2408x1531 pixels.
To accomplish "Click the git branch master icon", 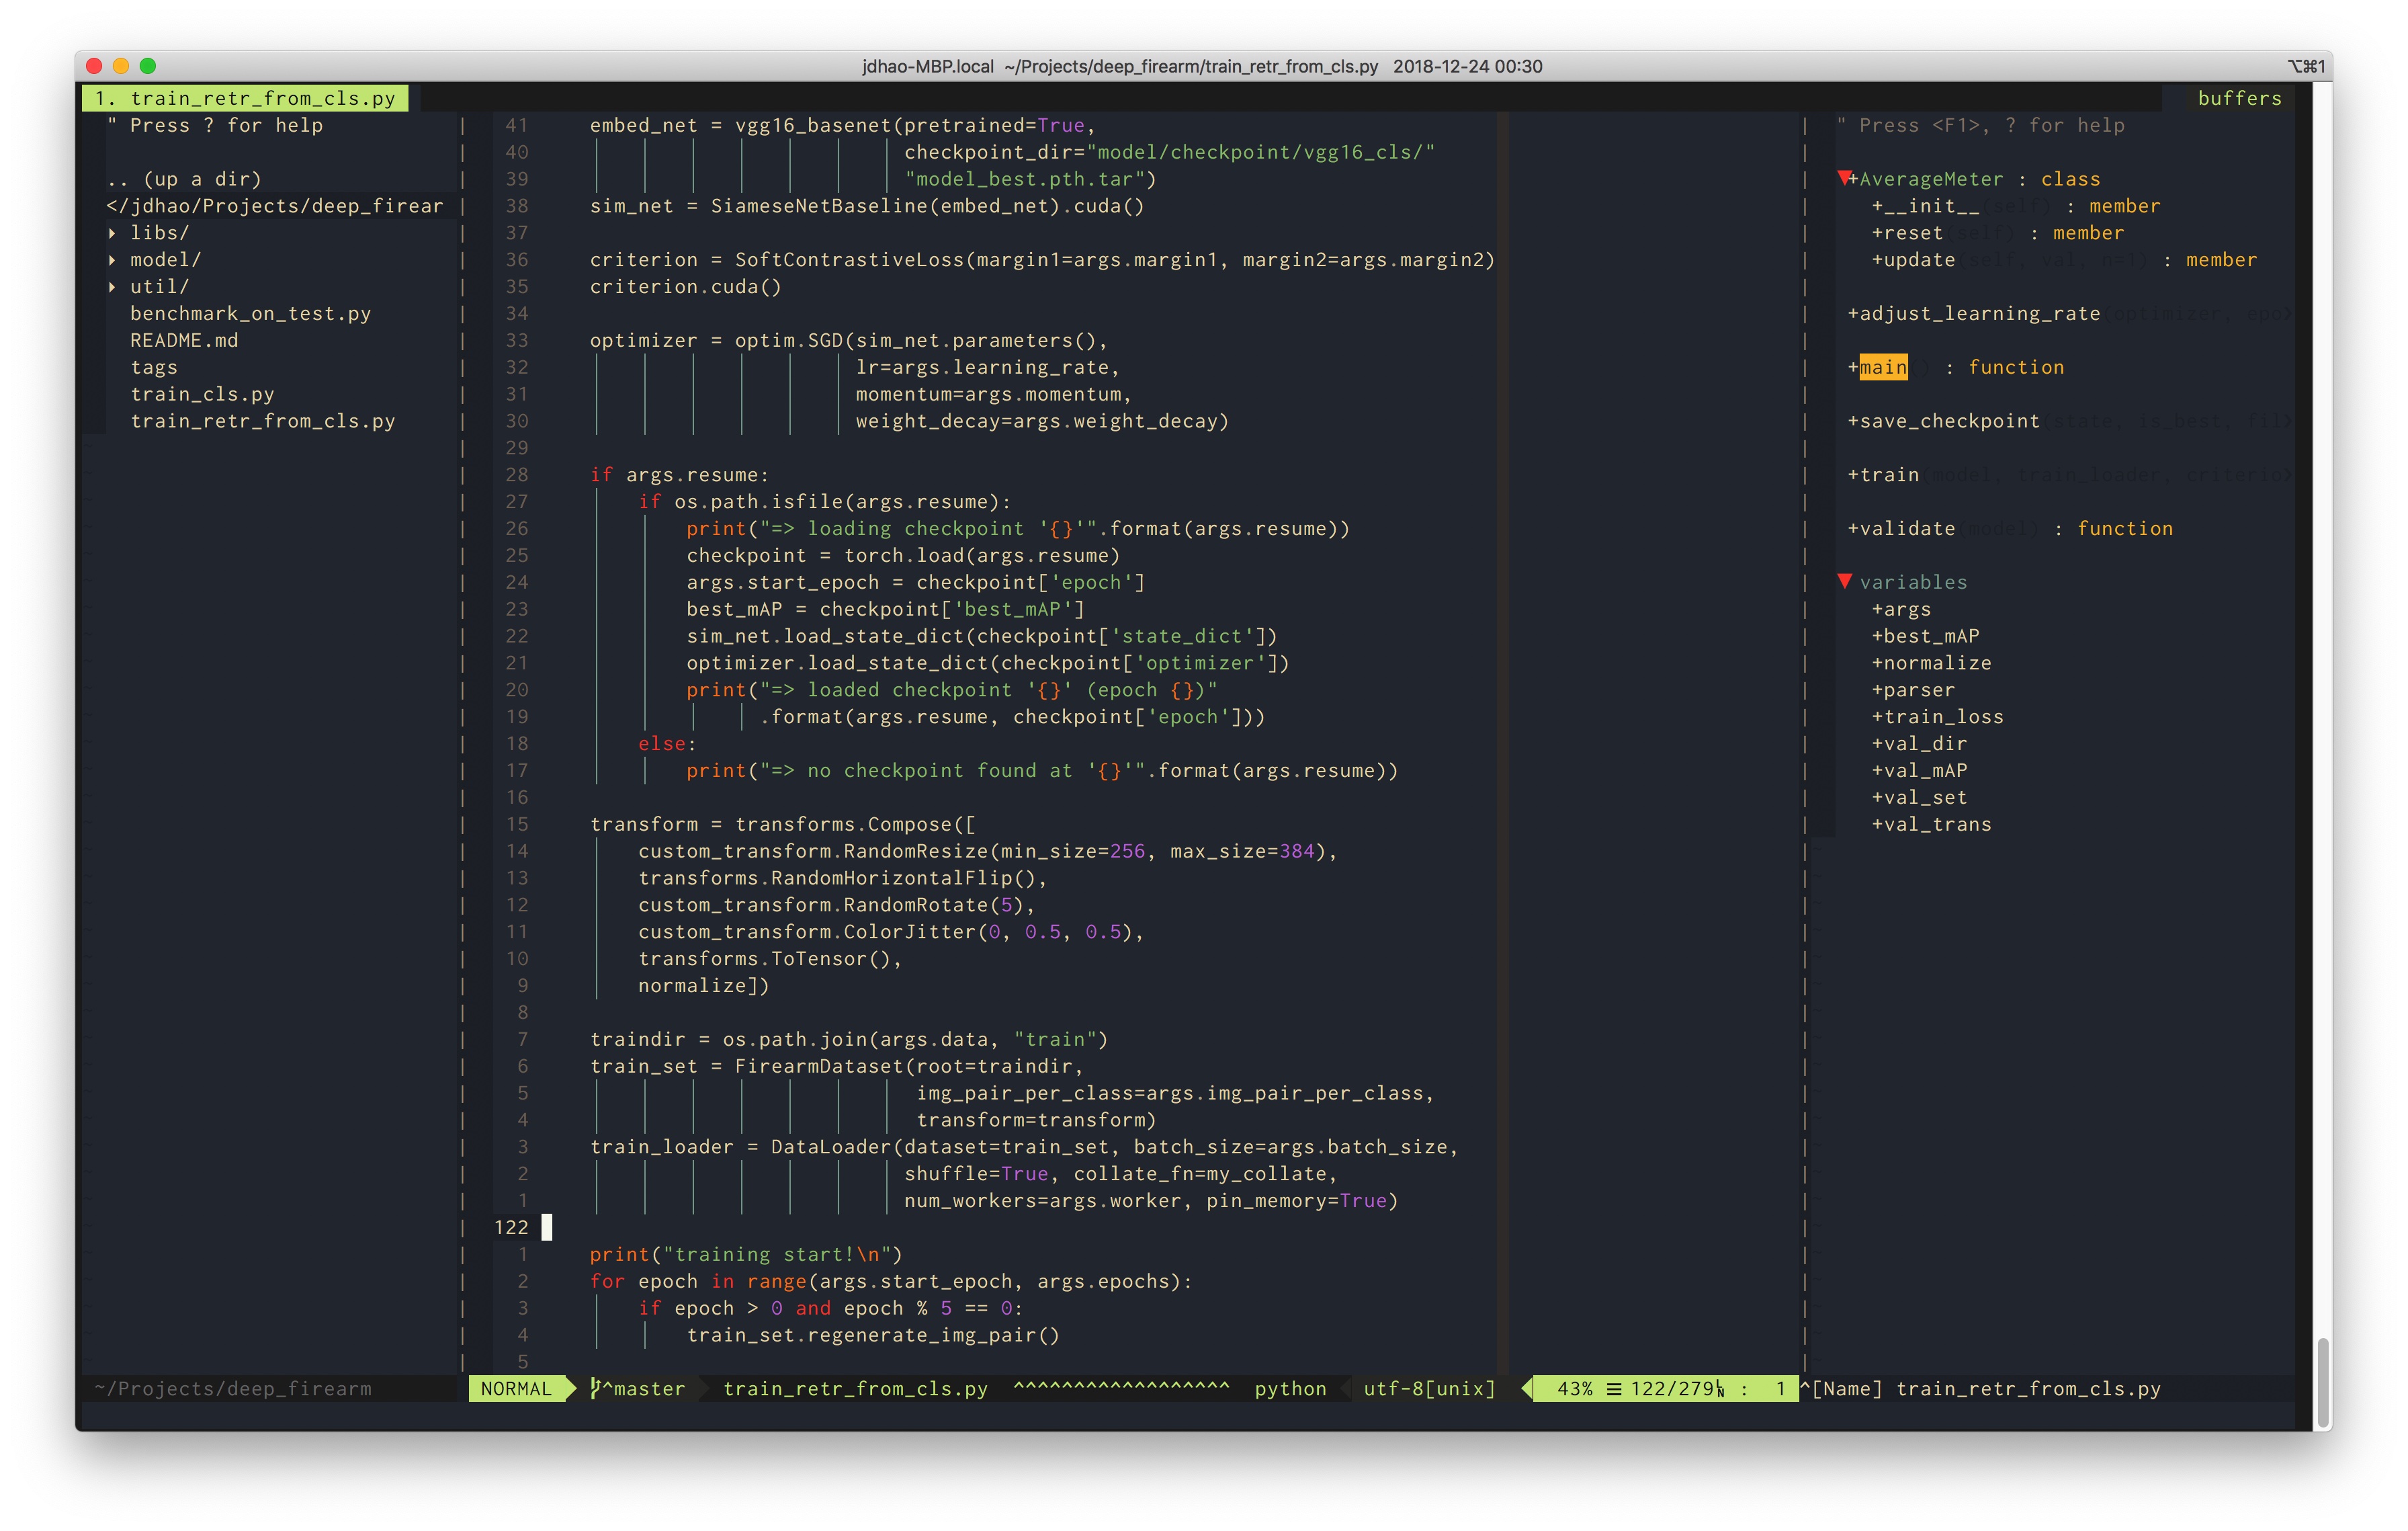I will coord(597,1388).
